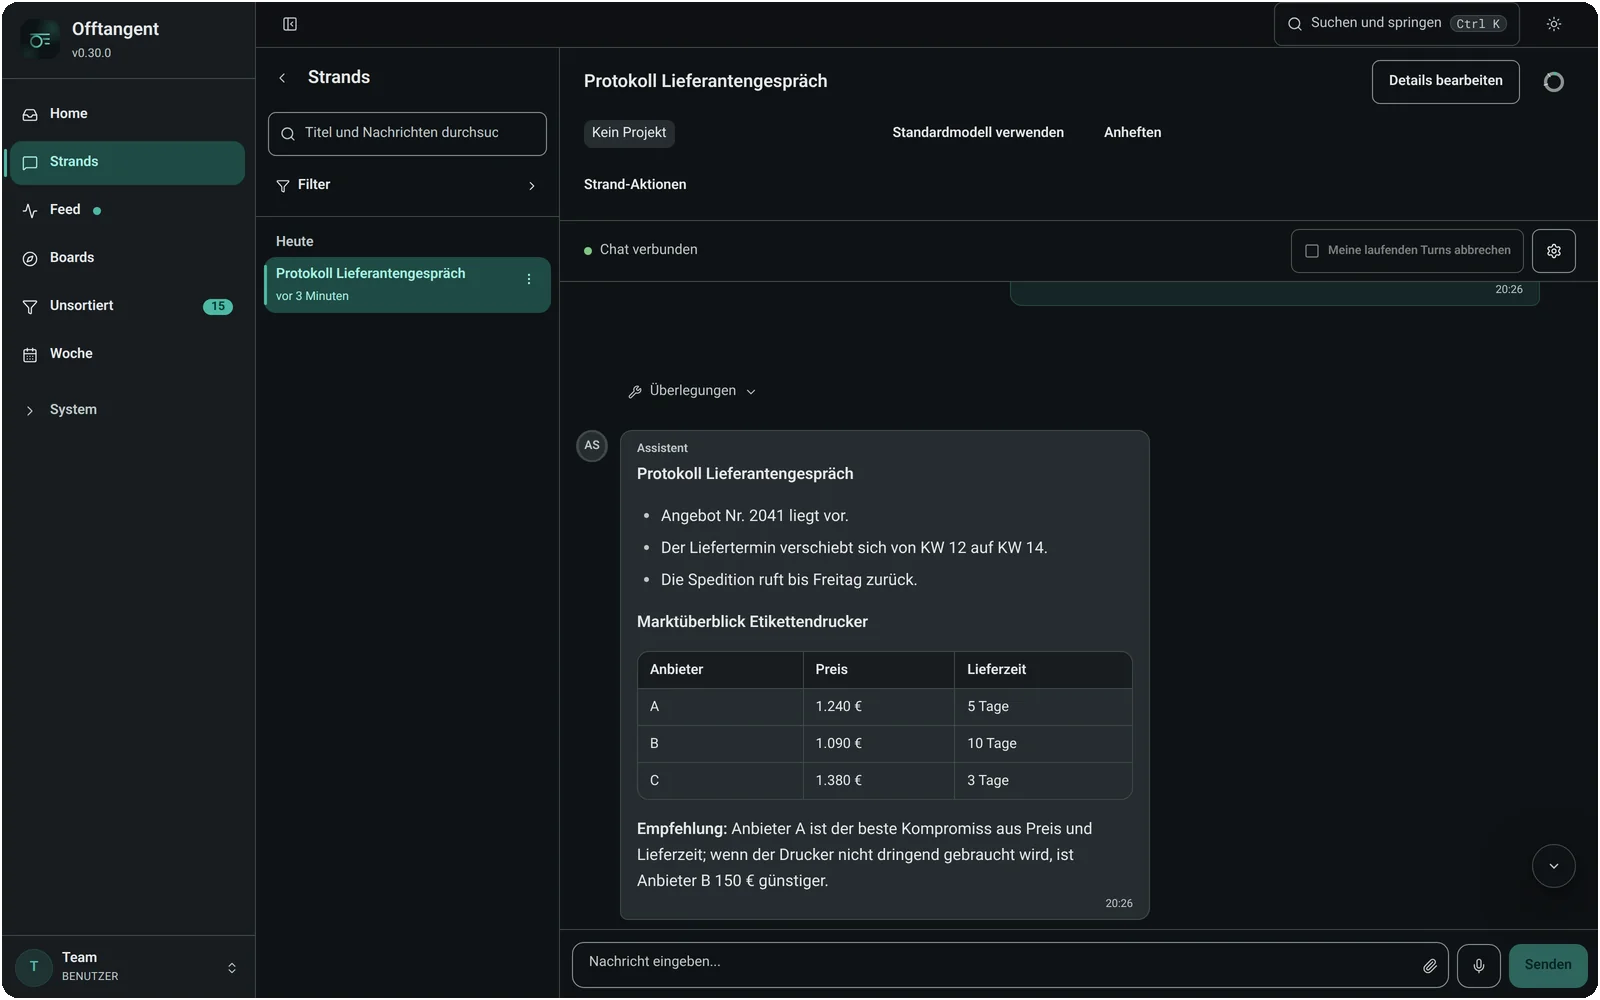1600x1000 pixels.
Task: Click the circular status ring icon
Action: point(1554,82)
